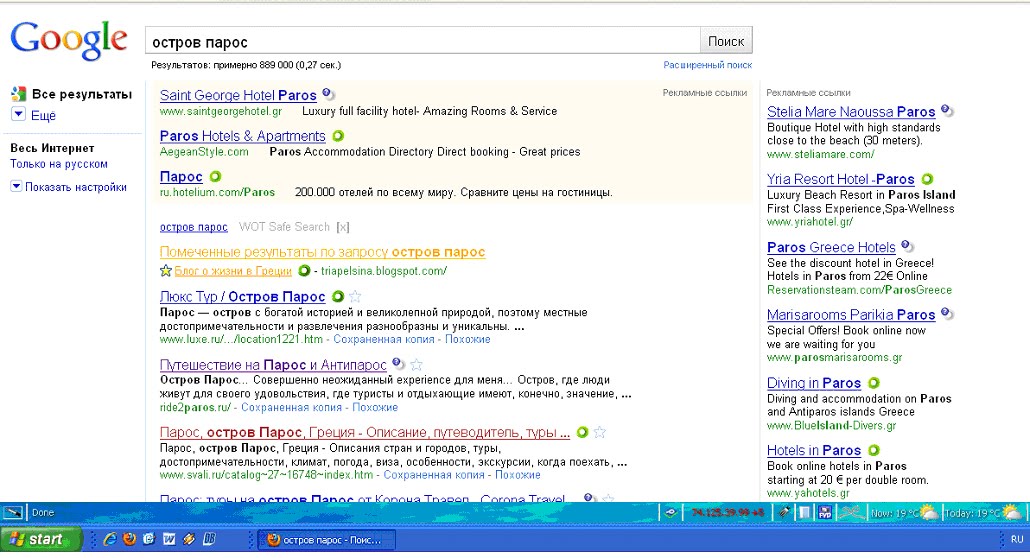Image resolution: width=1030 pixels, height=558 pixels.
Task: Click the WOT icon beside Marisarooms Parikia Paros
Action: [947, 314]
